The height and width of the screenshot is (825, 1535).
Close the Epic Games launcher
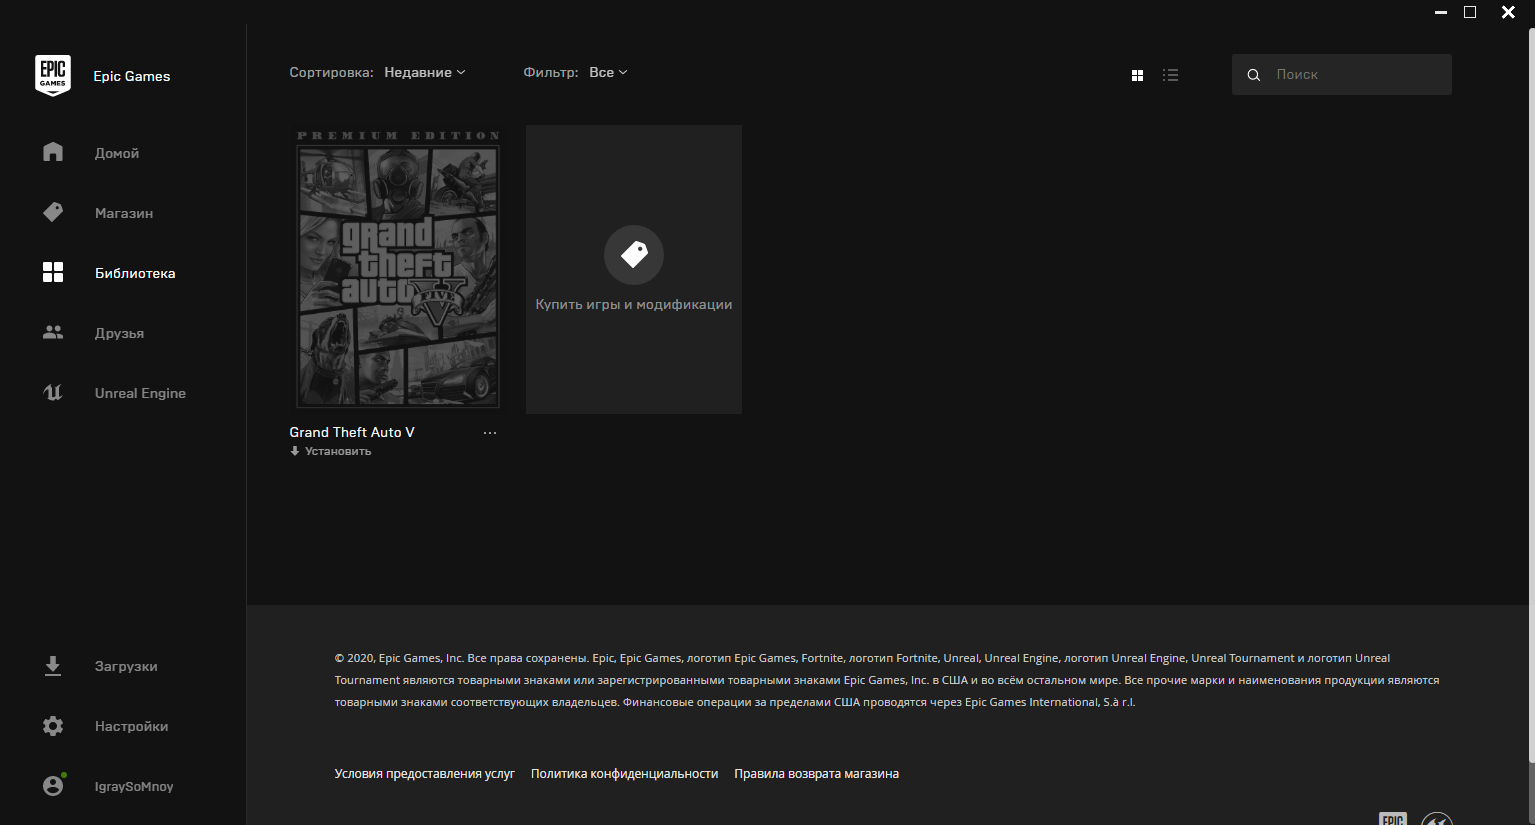point(1508,12)
